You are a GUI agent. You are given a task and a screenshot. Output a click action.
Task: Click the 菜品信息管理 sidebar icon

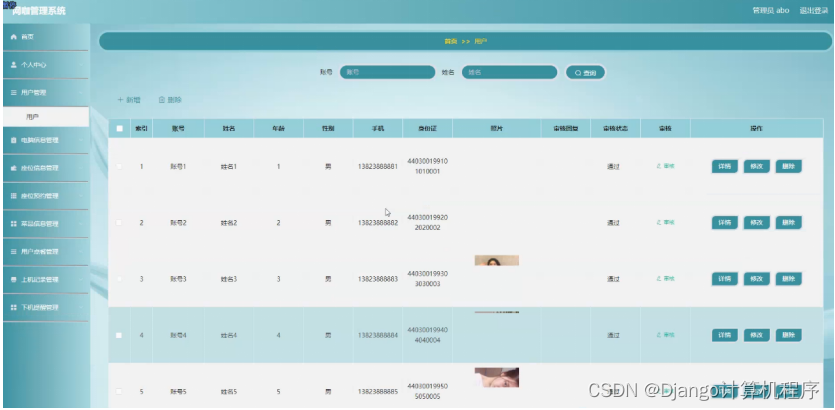coord(14,224)
